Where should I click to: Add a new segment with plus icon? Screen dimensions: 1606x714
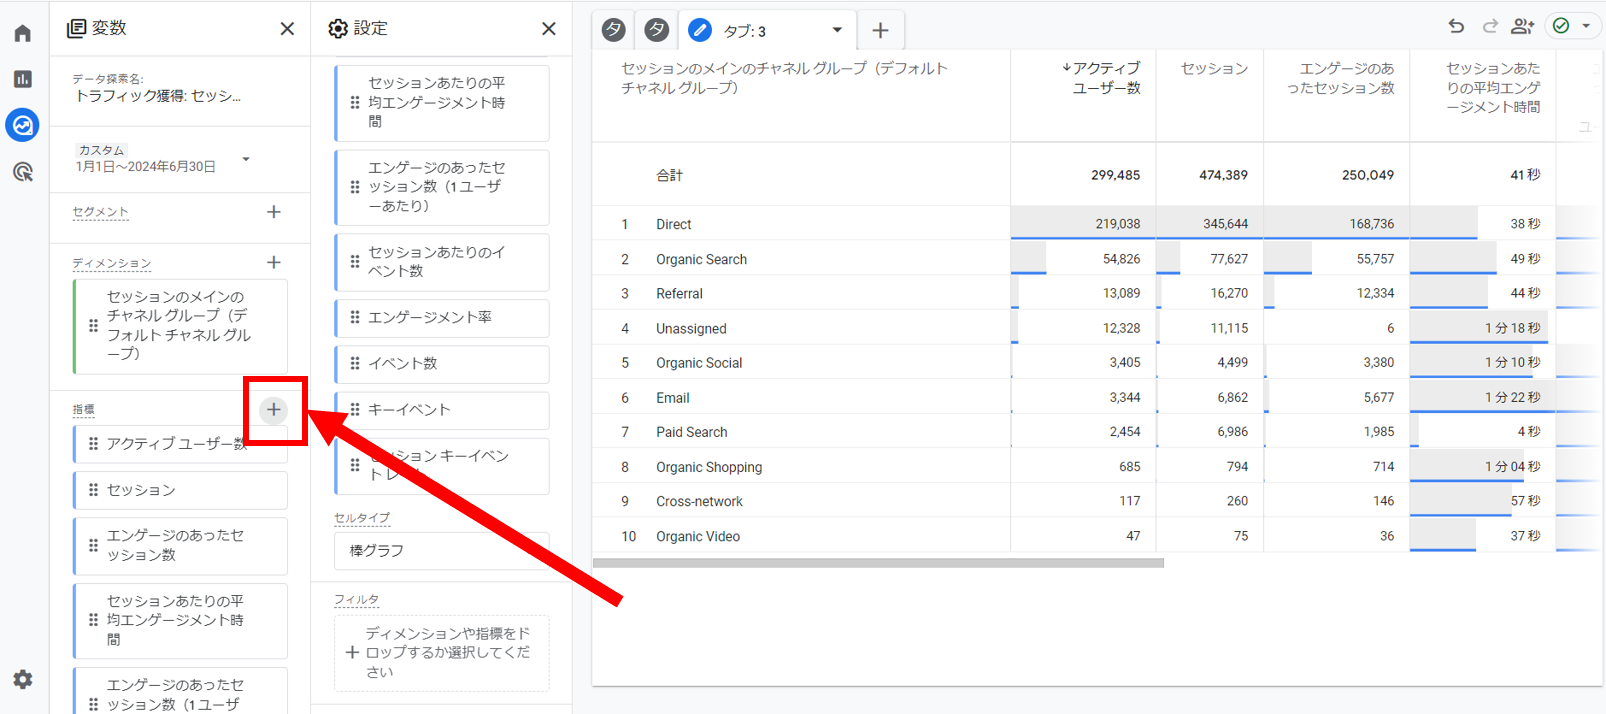coord(274,212)
